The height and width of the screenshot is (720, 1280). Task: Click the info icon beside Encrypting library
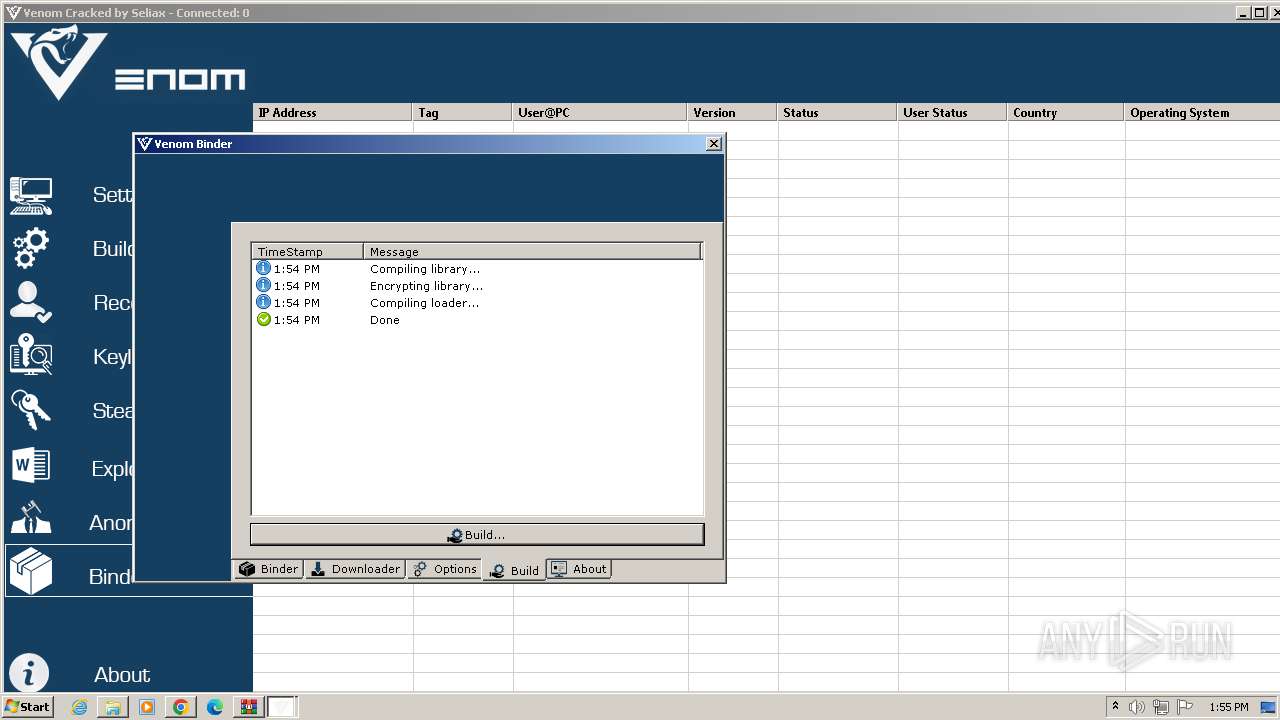point(263,285)
